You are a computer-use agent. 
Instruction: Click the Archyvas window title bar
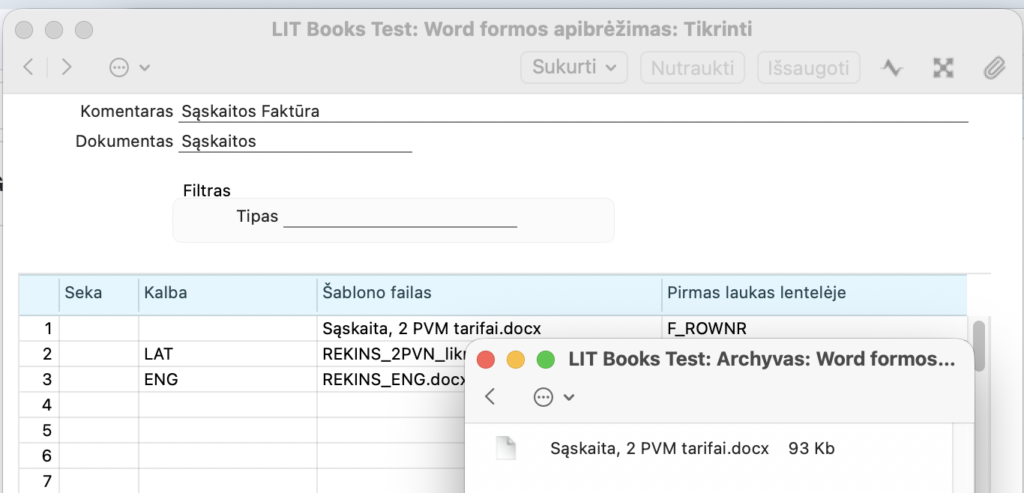[x=761, y=359]
